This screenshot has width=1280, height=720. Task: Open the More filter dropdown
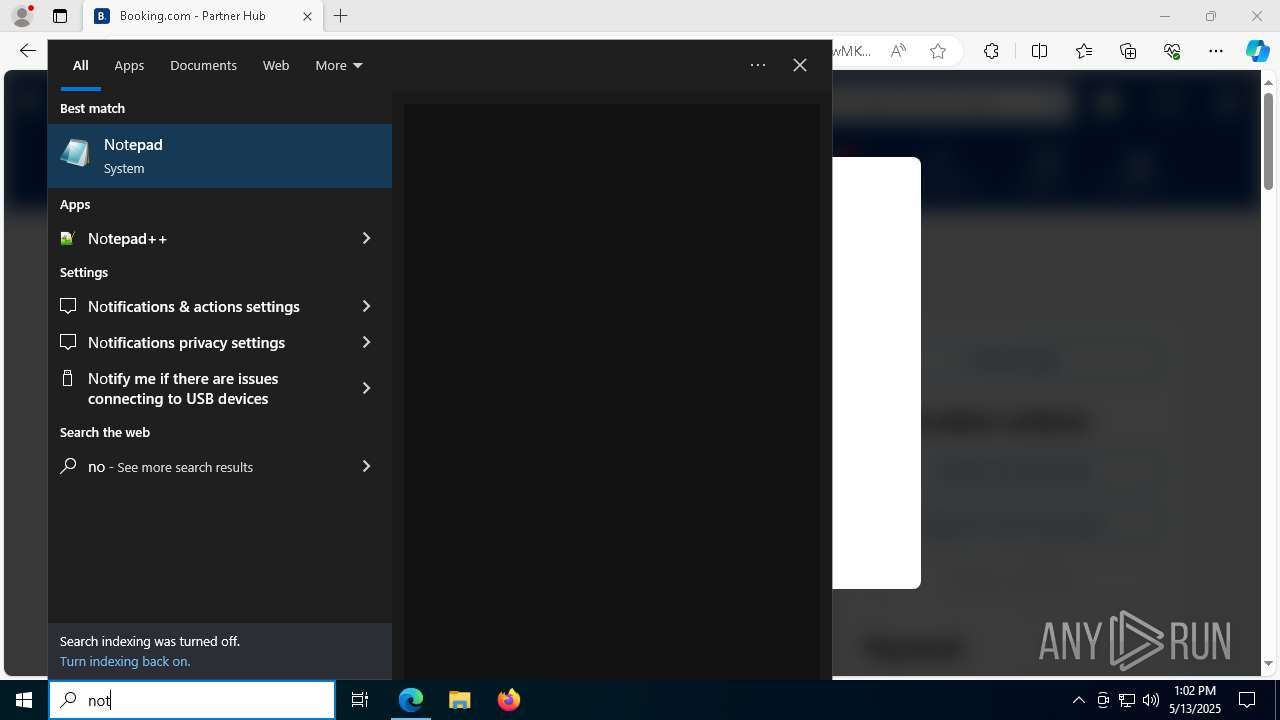click(338, 65)
